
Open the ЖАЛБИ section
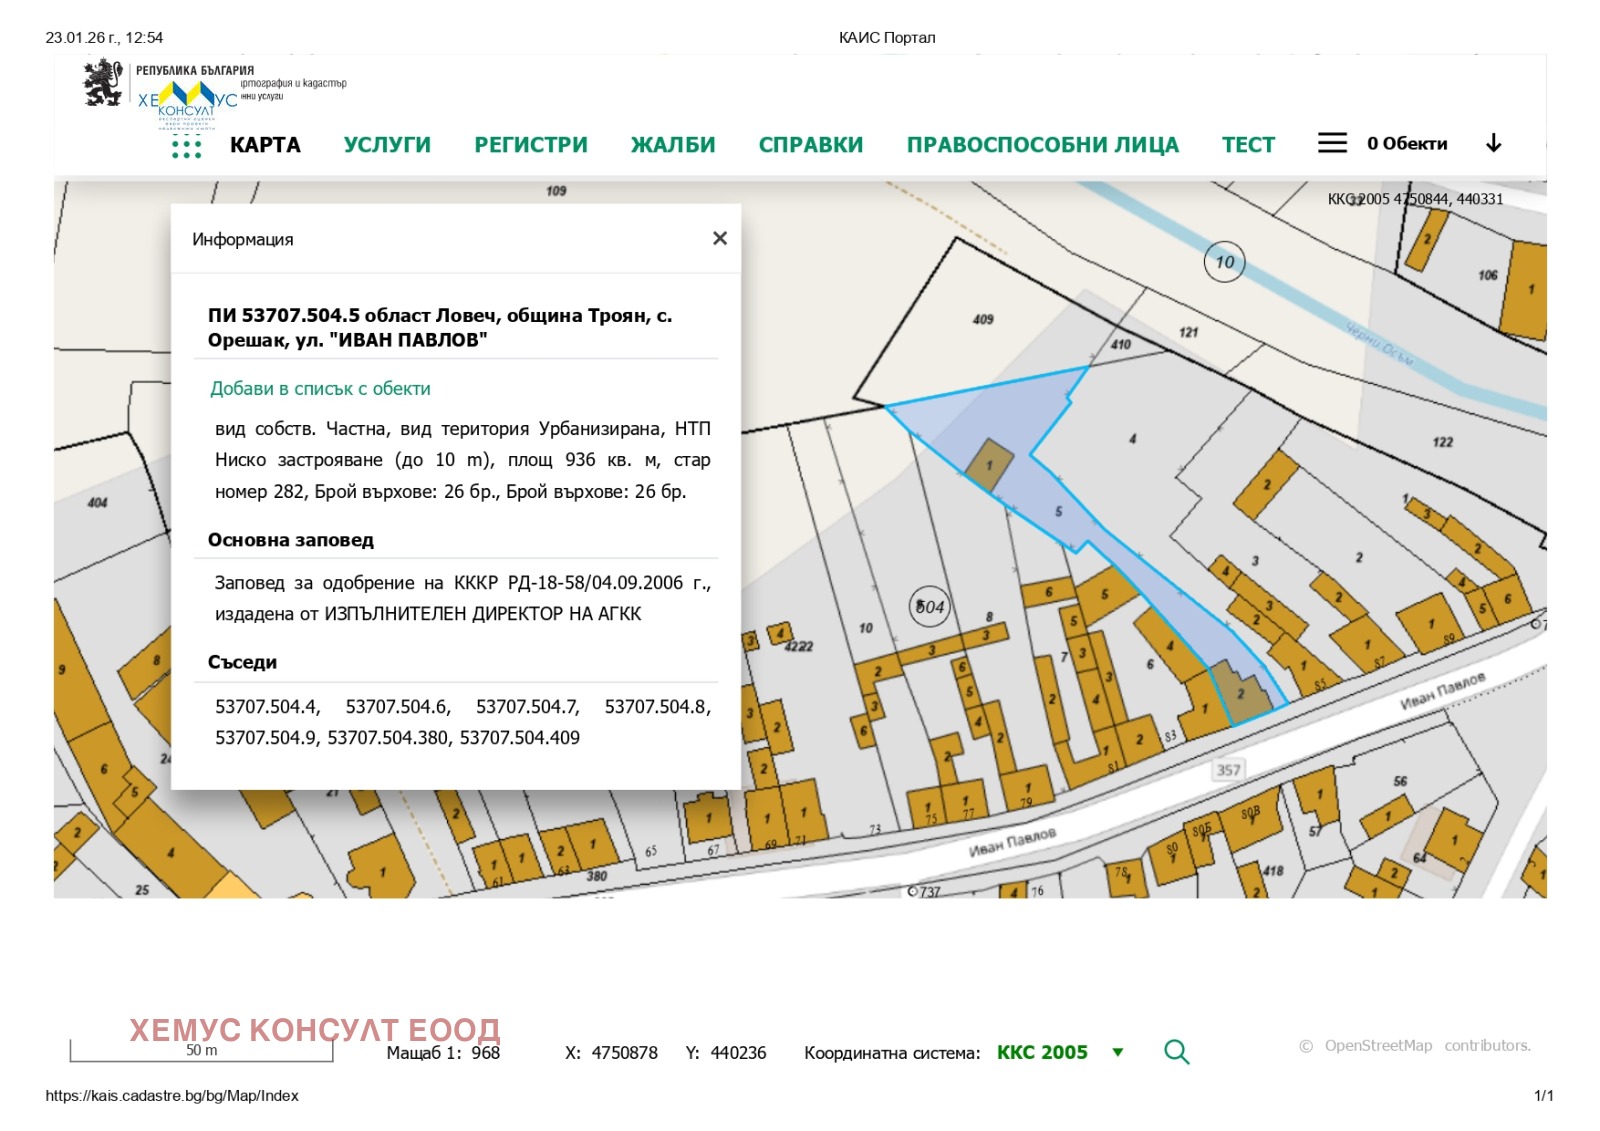[x=671, y=144]
